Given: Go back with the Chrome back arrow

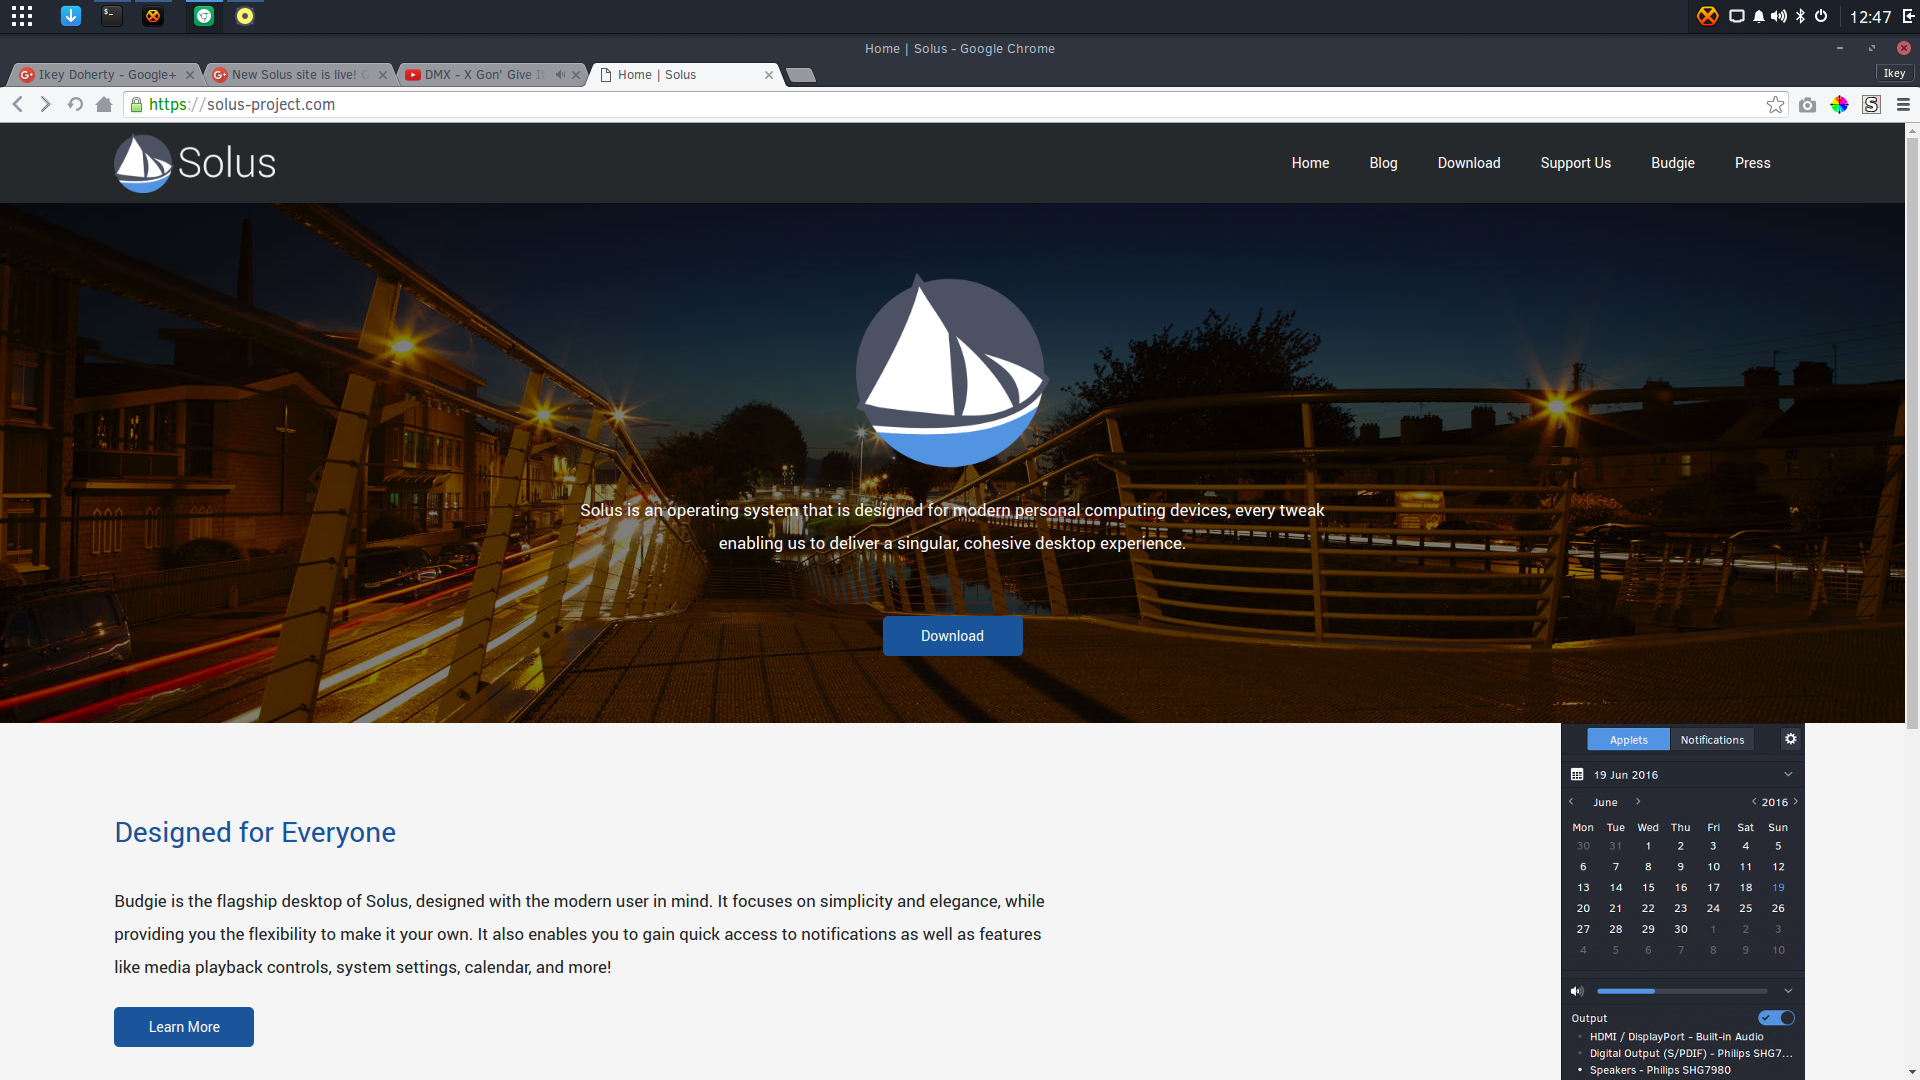Looking at the screenshot, I should pyautogui.click(x=18, y=104).
